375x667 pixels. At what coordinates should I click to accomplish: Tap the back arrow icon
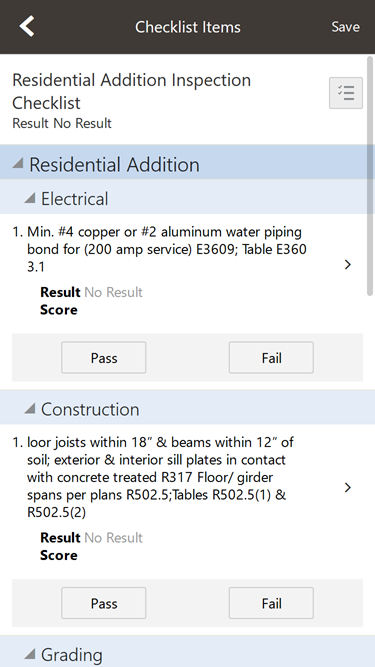(27, 26)
